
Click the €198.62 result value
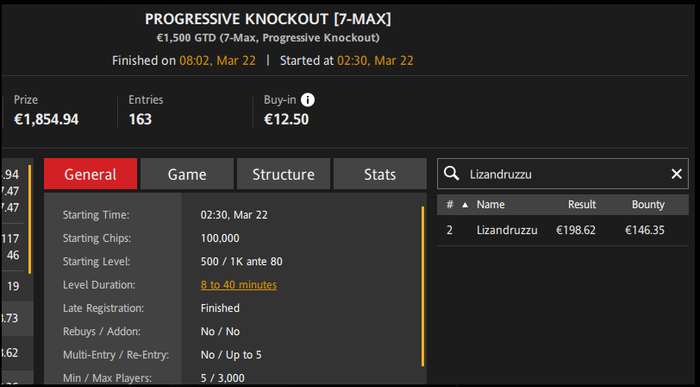tap(575, 230)
